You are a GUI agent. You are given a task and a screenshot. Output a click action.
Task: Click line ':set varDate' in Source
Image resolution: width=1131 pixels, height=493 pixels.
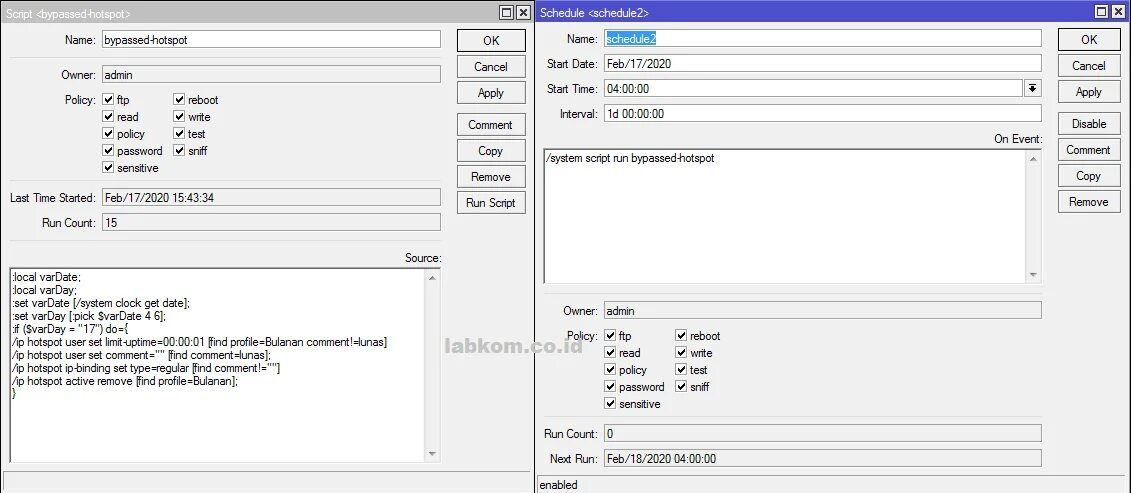(x=101, y=303)
